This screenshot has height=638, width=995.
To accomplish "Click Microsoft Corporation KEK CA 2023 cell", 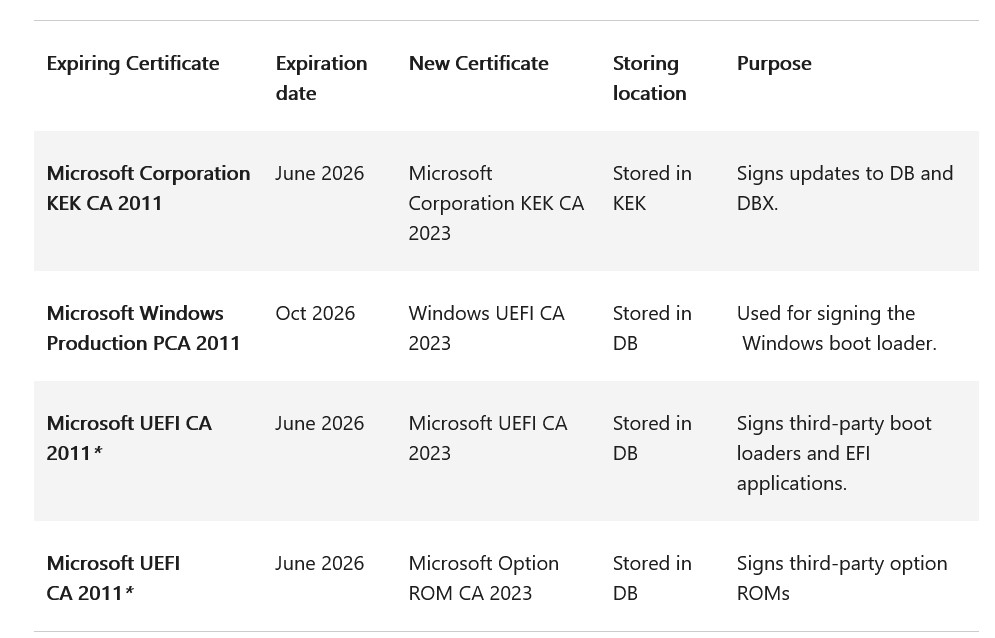I will (x=496, y=203).
